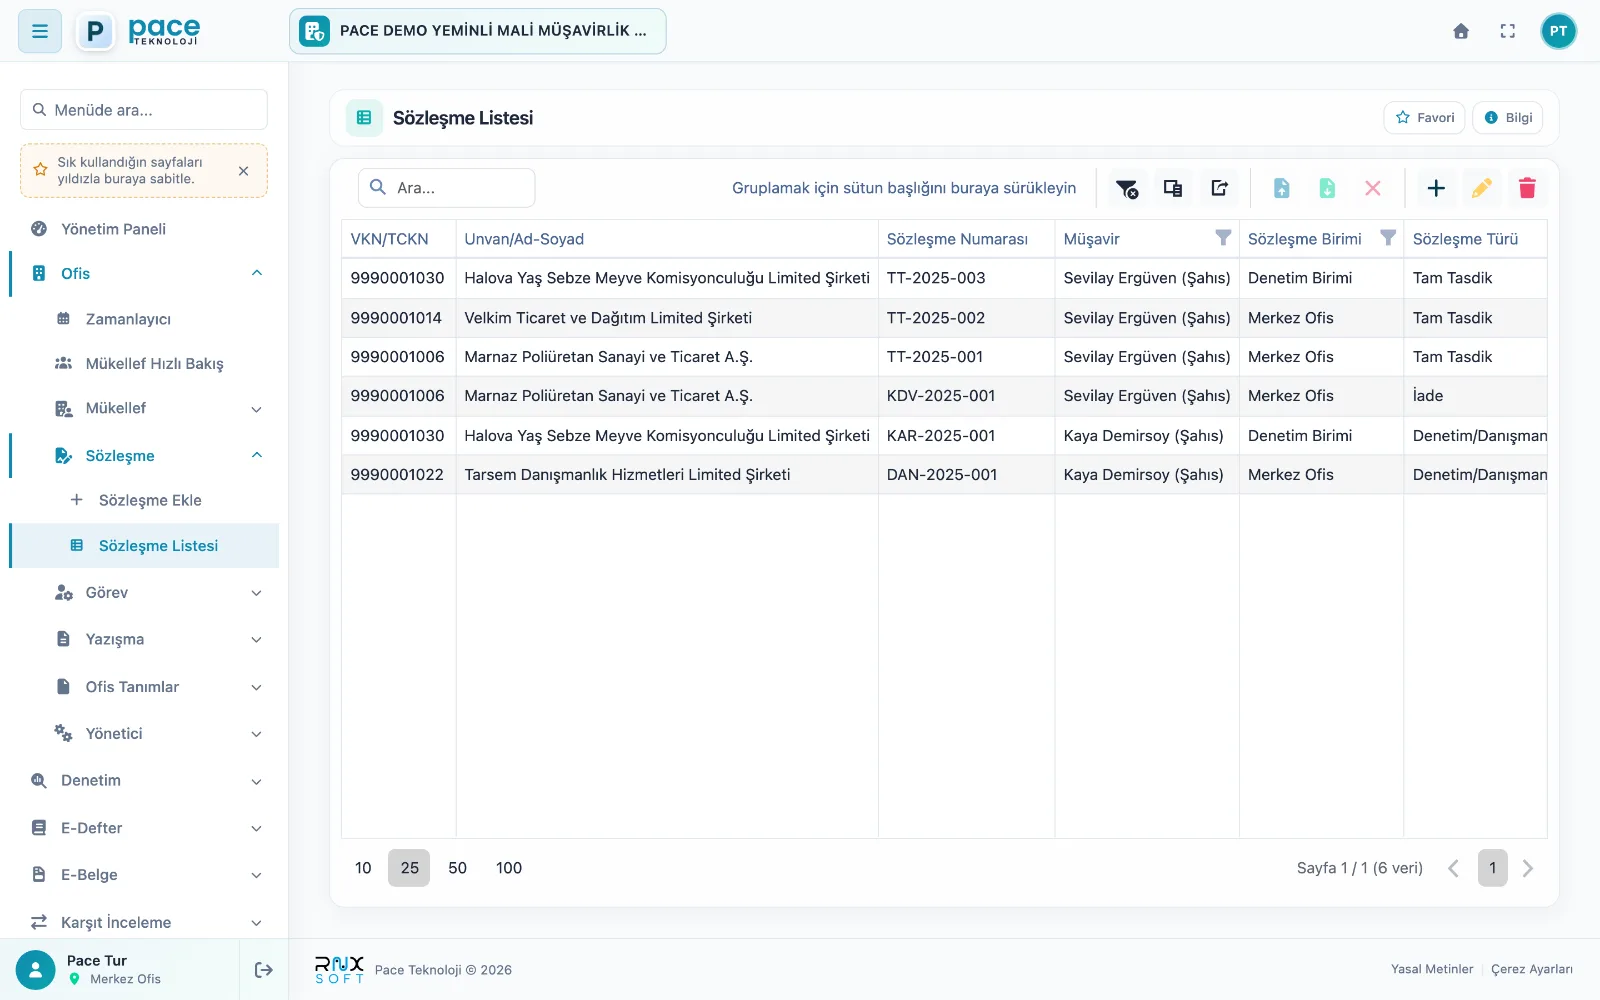Open the company selector PACE DEMO YEMİNLİ MALİ MÜŞAVİRLİK
Viewport: 1600px width, 1000px height.
point(478,31)
